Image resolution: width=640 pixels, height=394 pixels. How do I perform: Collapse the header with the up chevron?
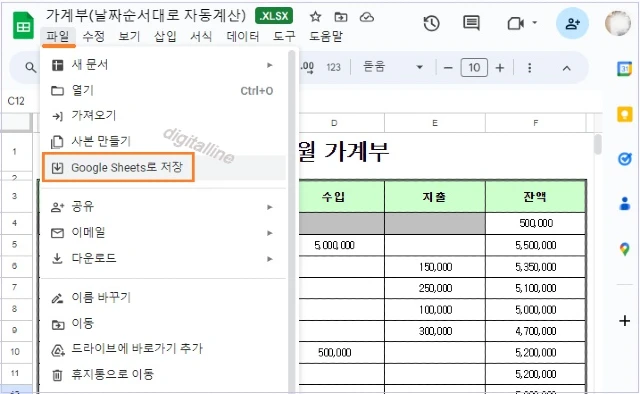(x=566, y=68)
